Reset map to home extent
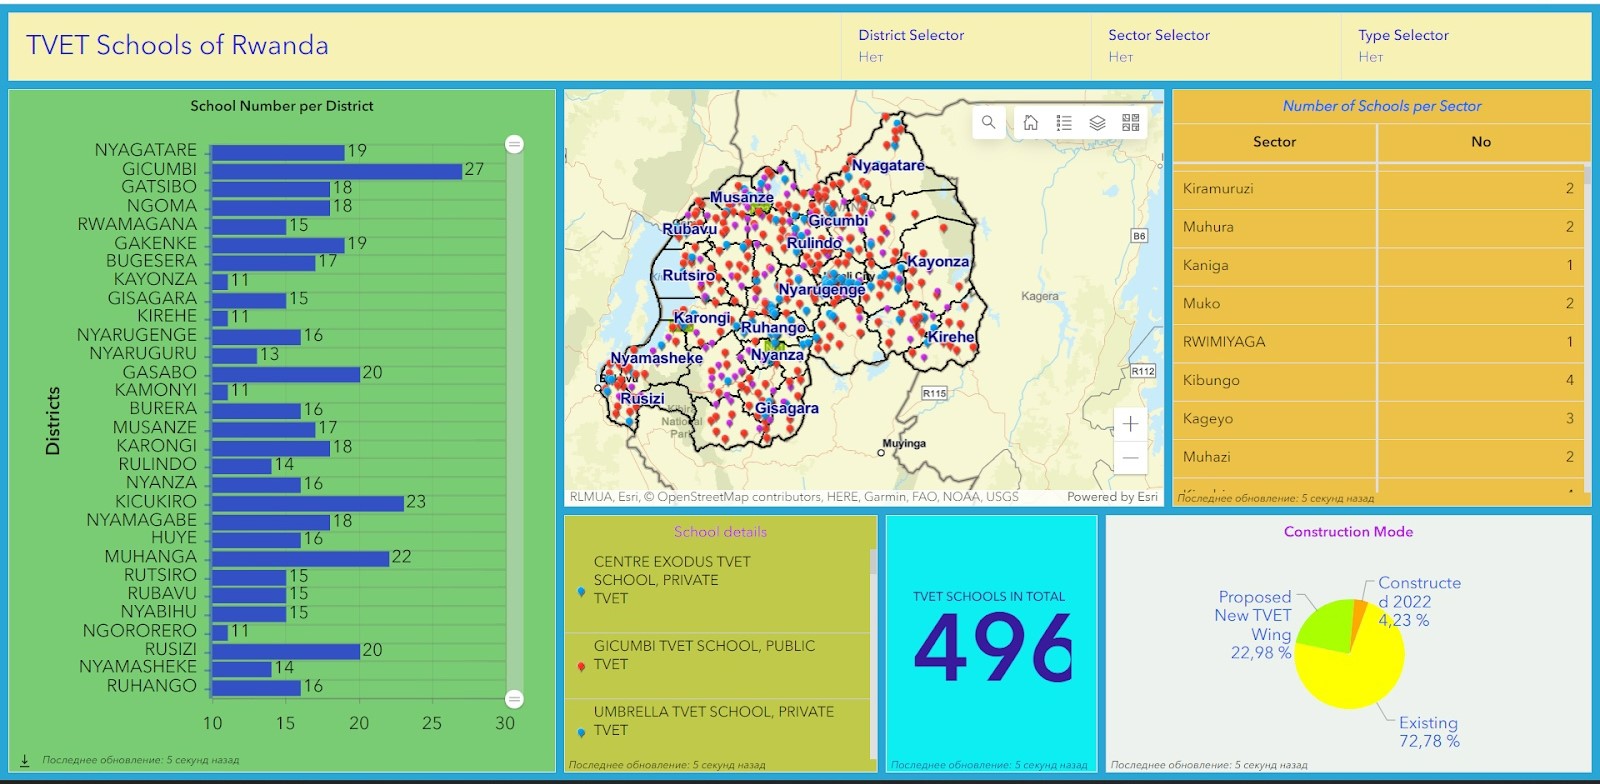The width and height of the screenshot is (1600, 784). [x=1031, y=123]
